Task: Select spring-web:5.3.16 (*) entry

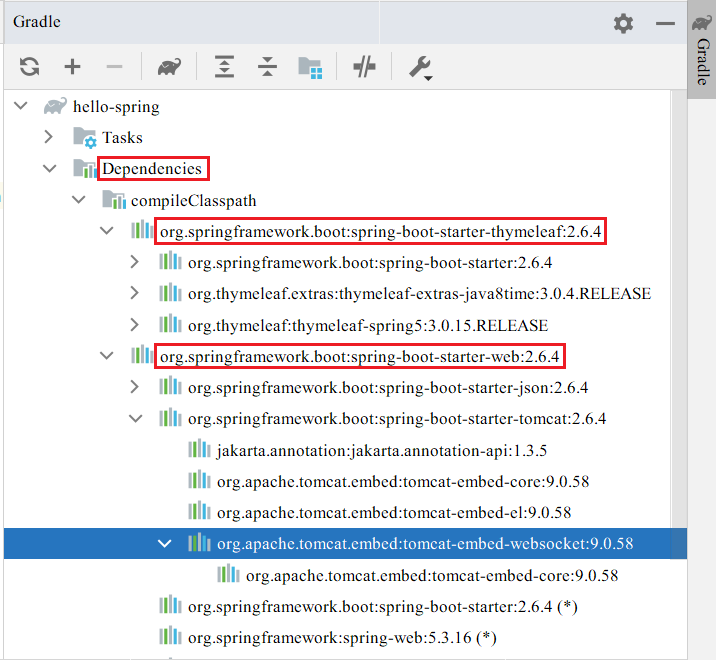Action: coord(342,638)
